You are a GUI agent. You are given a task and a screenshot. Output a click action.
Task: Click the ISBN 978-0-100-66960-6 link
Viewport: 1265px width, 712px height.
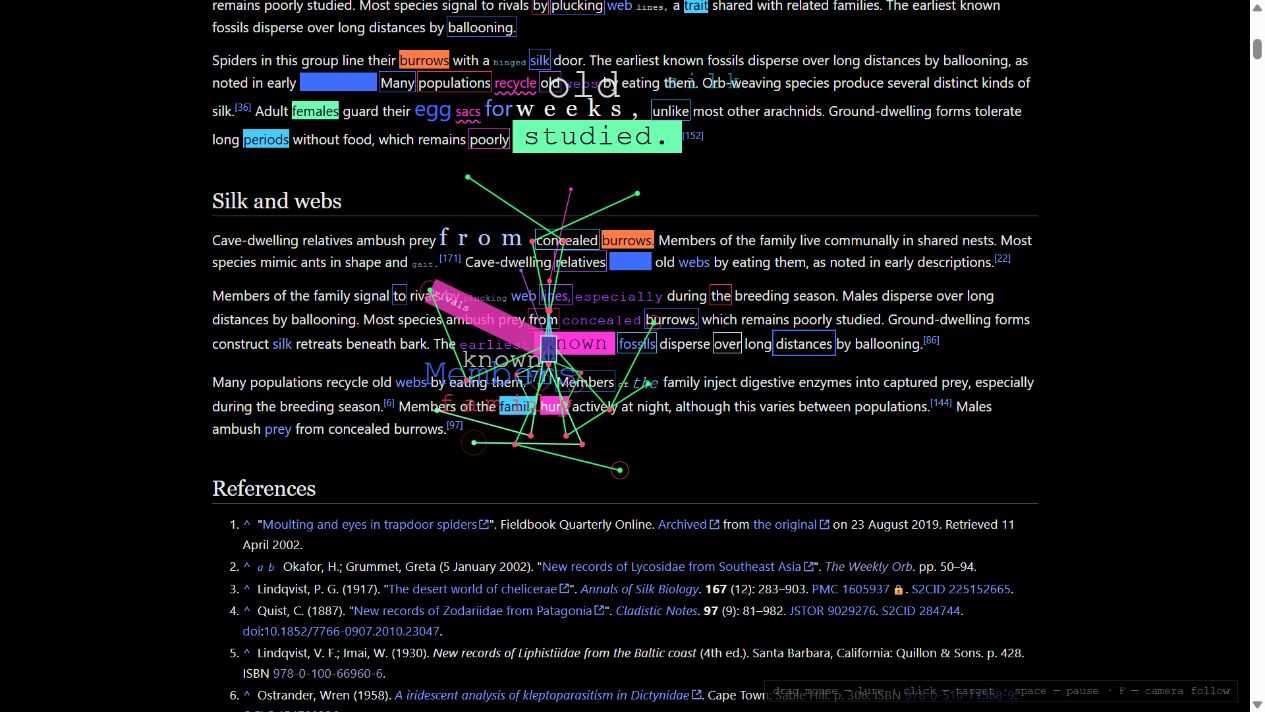326,673
